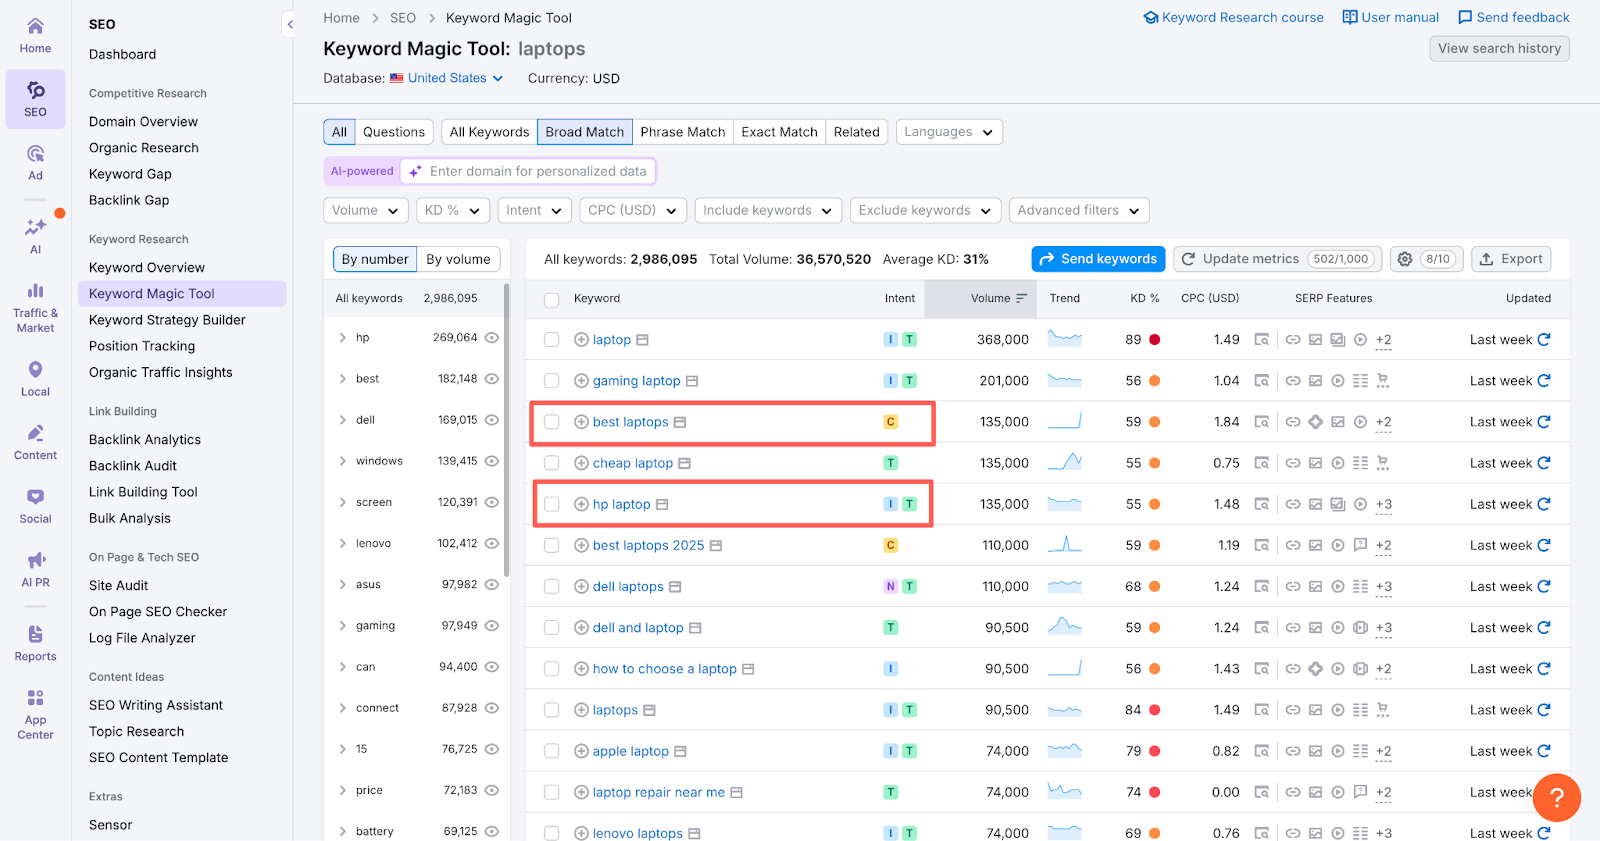This screenshot has height=841, width=1600.
Task: Open the Include keywords dropdown
Action: 768,210
